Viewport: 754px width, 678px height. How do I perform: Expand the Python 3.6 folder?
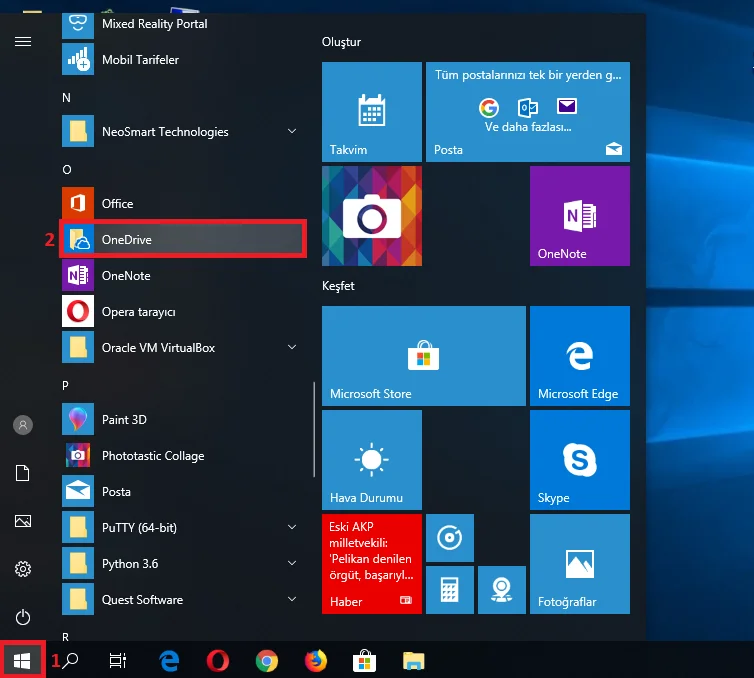(183, 564)
